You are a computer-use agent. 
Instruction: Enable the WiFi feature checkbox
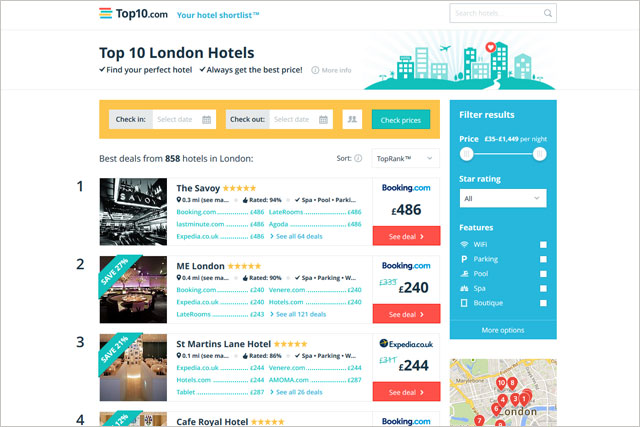[543, 245]
